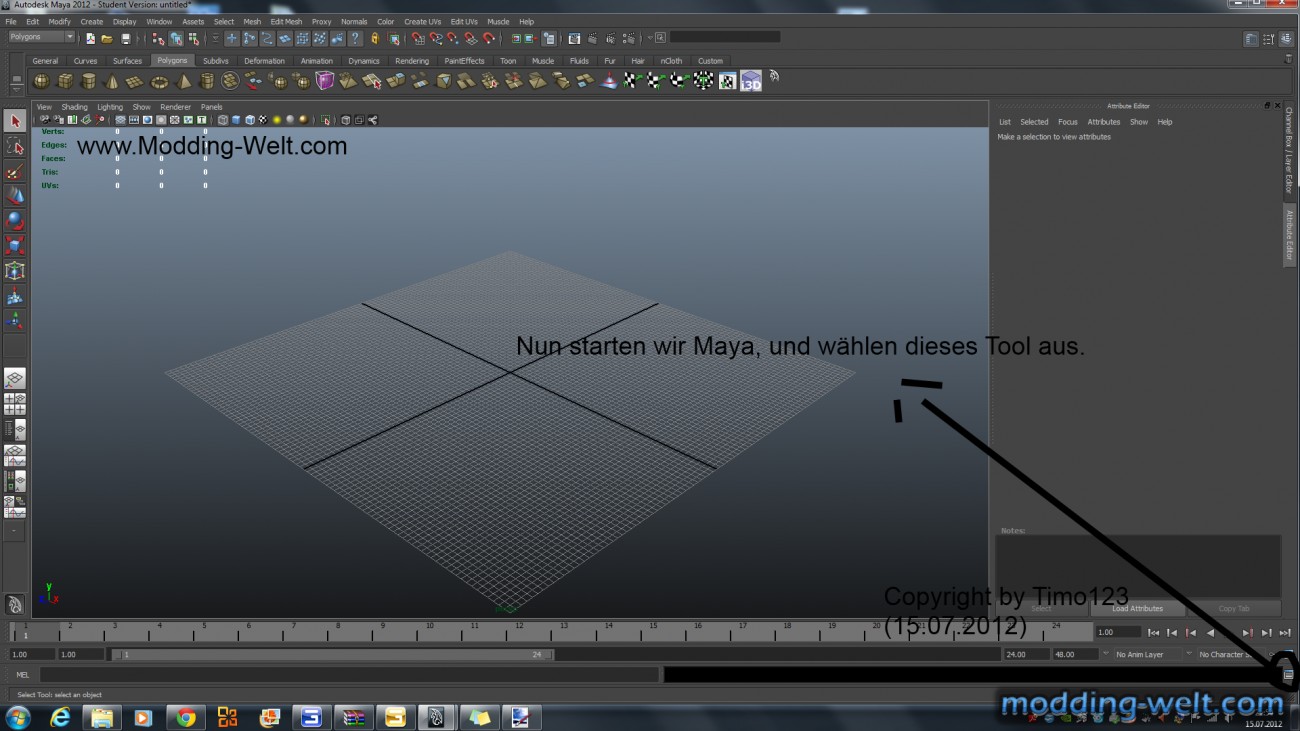This screenshot has height=731, width=1300.
Task: Create a polygon torus from shelf
Action: 159,81
